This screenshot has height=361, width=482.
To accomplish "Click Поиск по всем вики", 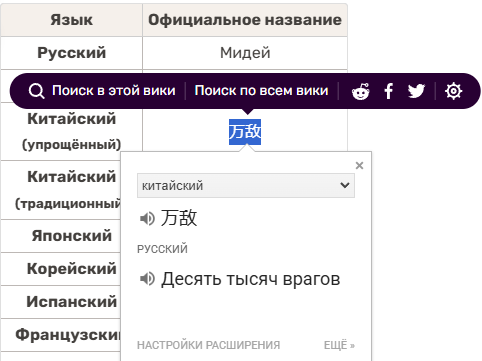I will [261, 91].
